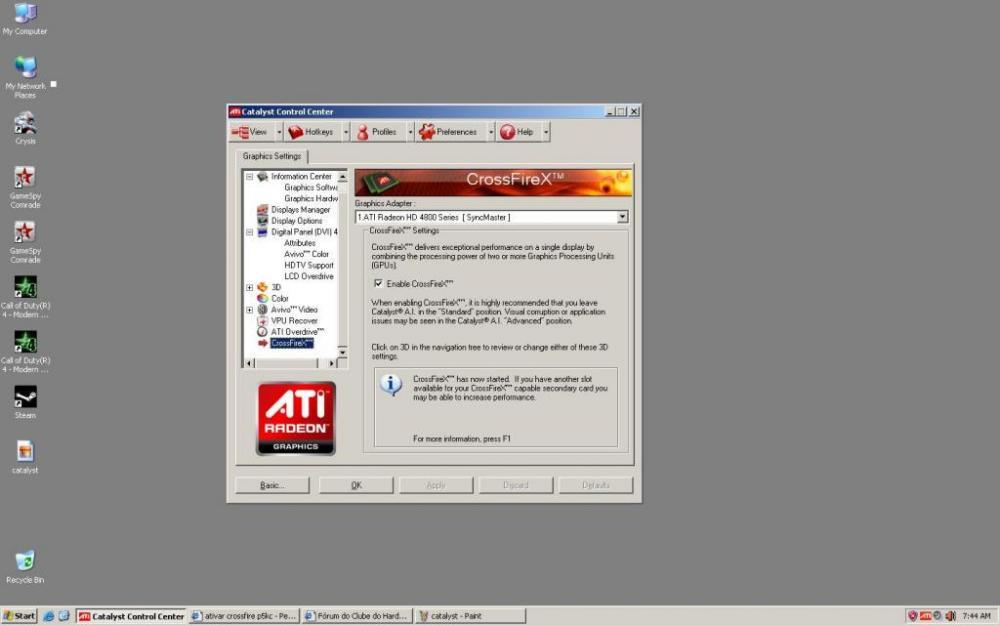
Task: Close the Catalyst Control Center window
Action: (x=634, y=112)
